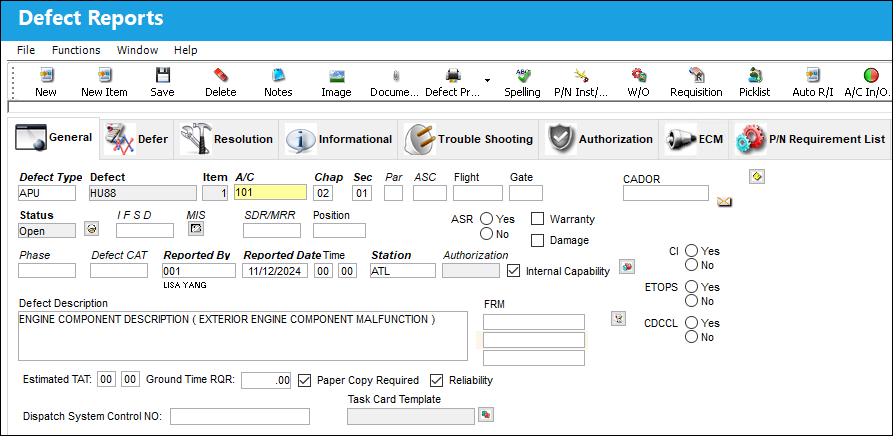Click the Dispatch System Control NO field
The height and width of the screenshot is (436, 893).
point(240,416)
